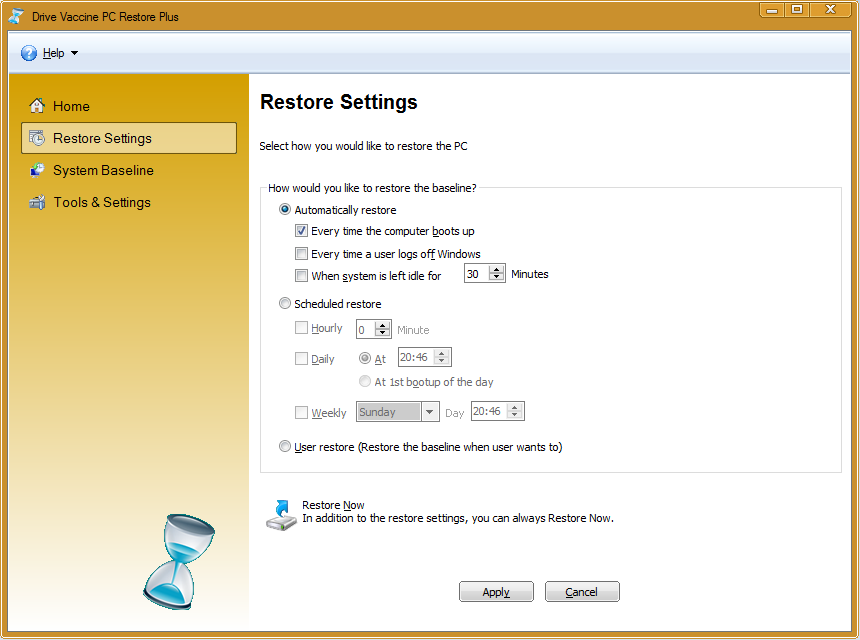This screenshot has height=640, width=860.
Task: Select the Scheduled restore option
Action: [x=285, y=303]
